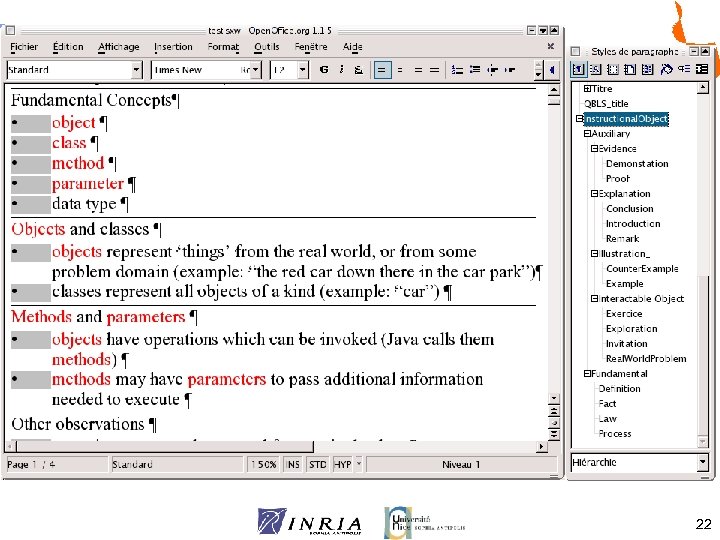
Task: Open the Fichier menu
Action: 24,47
